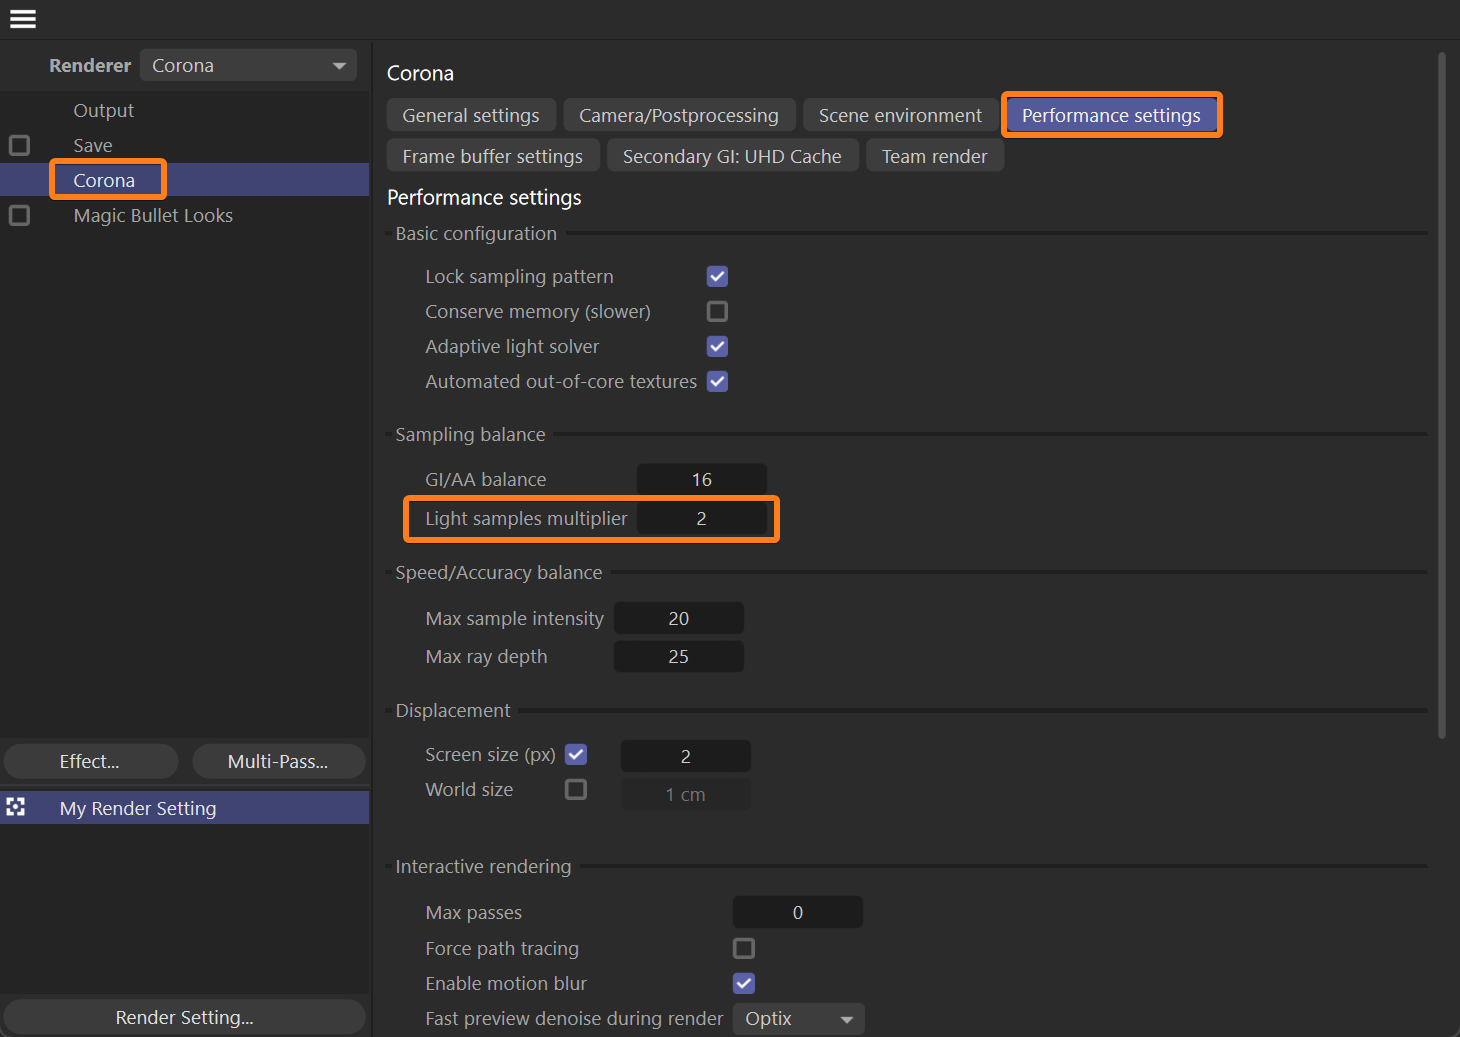
Task: Open the Team render tab
Action: click(934, 156)
